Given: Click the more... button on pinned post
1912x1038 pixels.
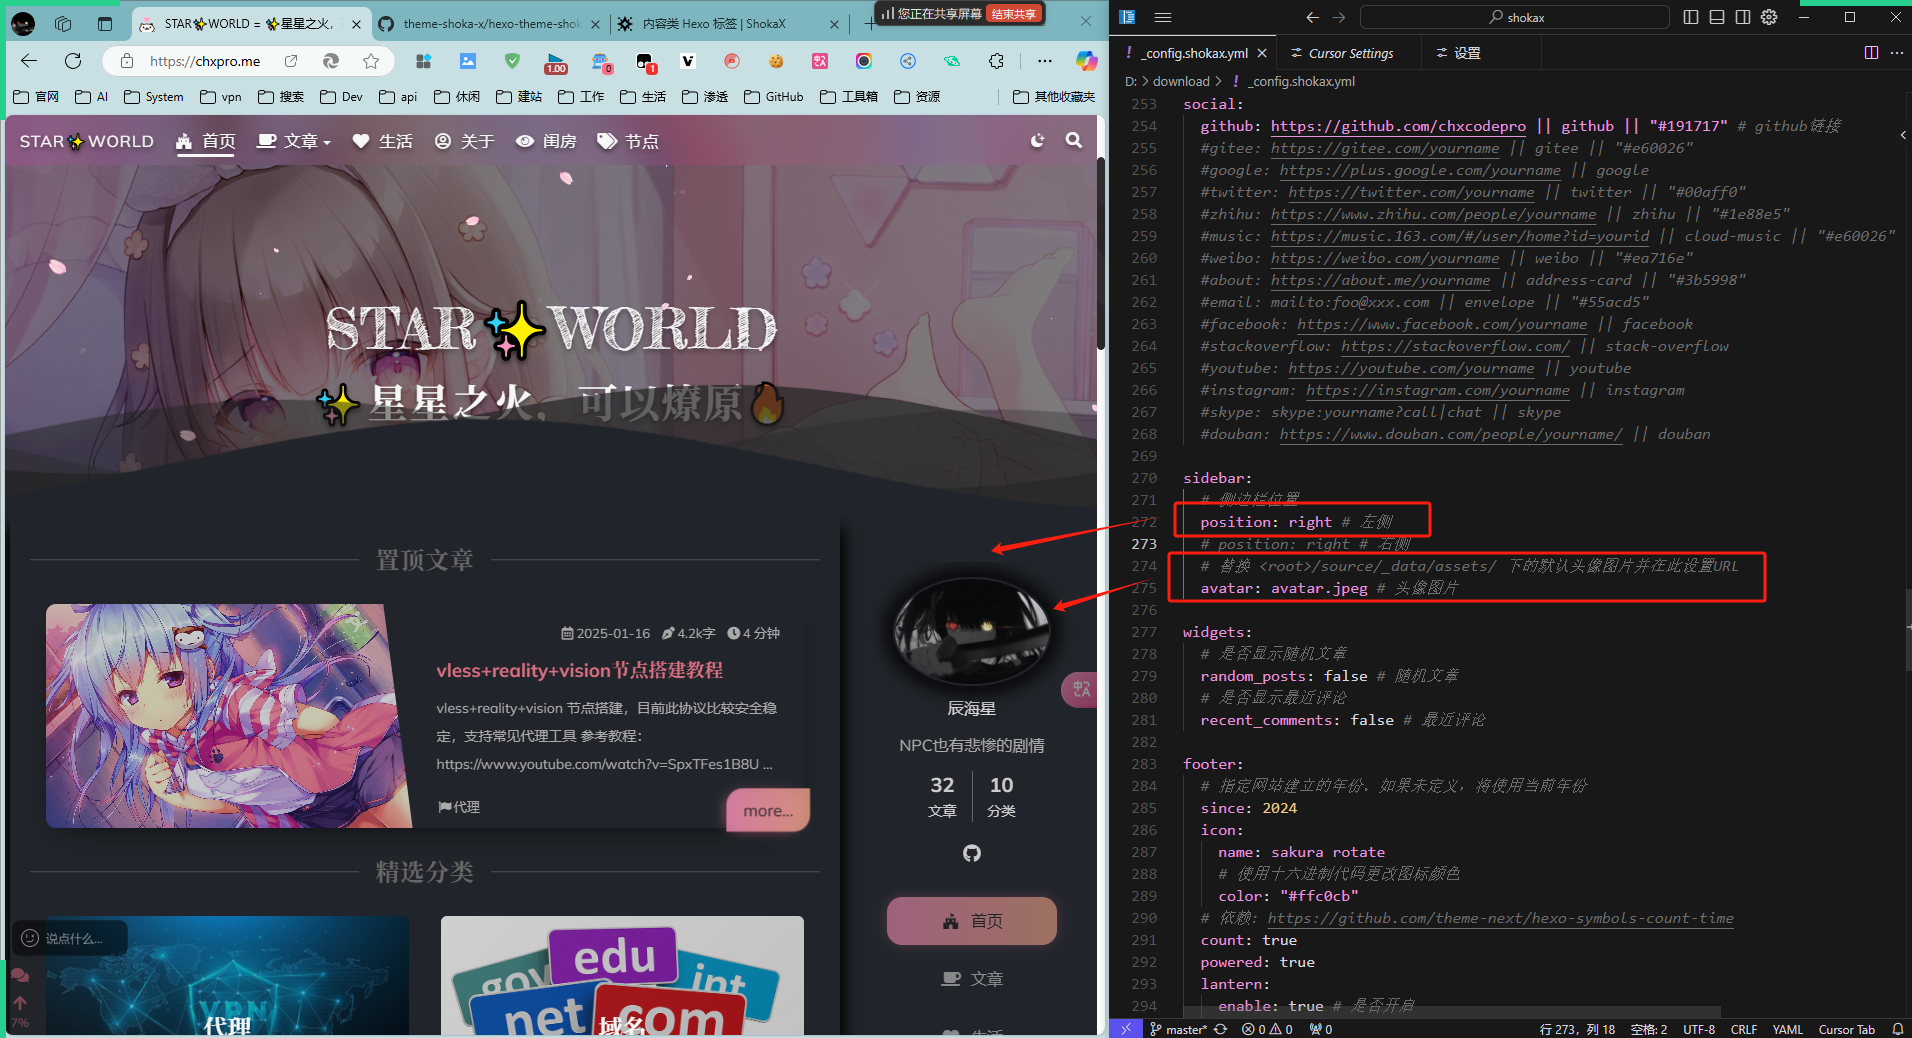Looking at the screenshot, I should pos(768,811).
